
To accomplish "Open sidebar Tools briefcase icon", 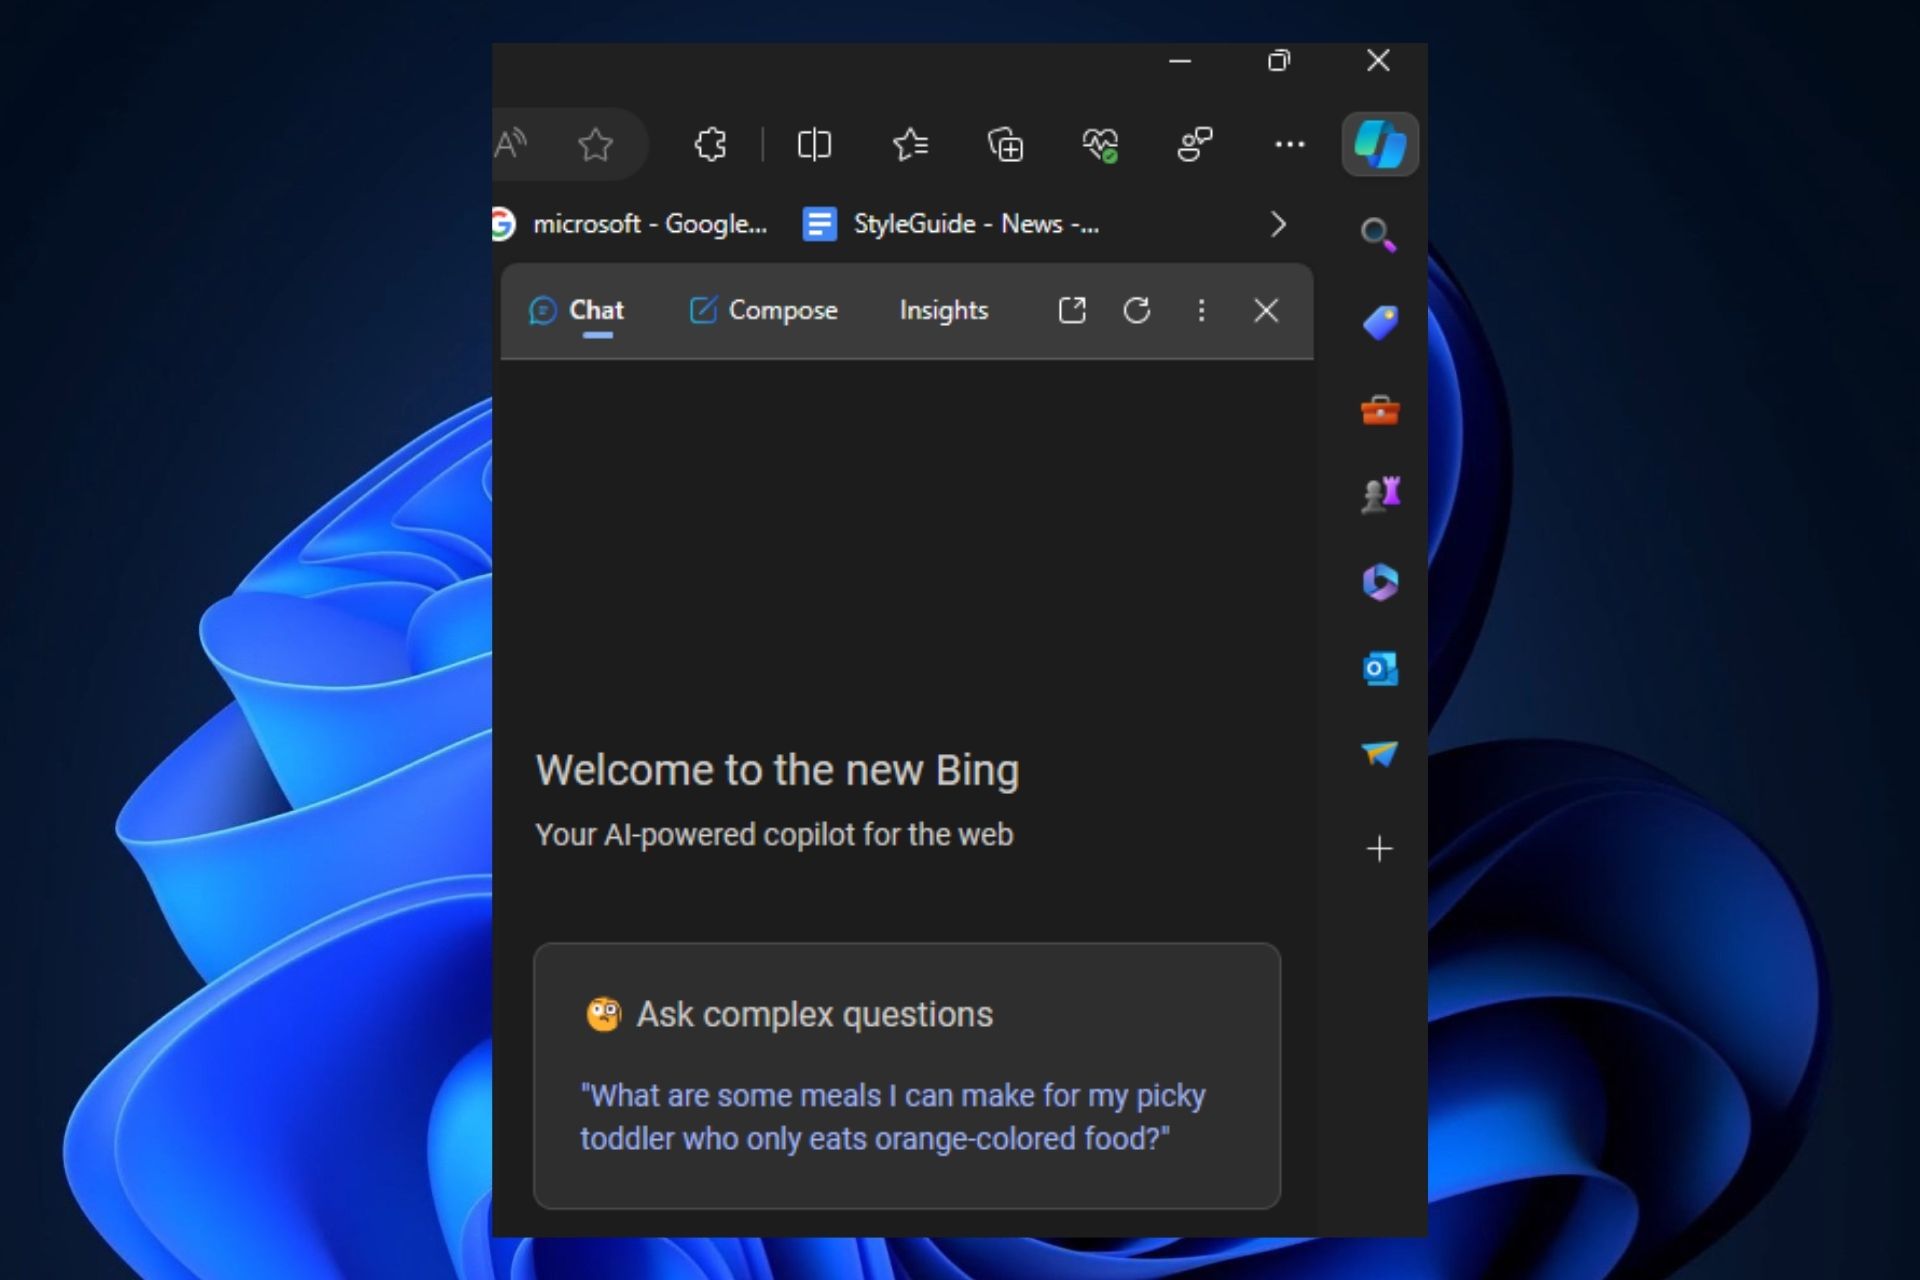I will click(1380, 410).
